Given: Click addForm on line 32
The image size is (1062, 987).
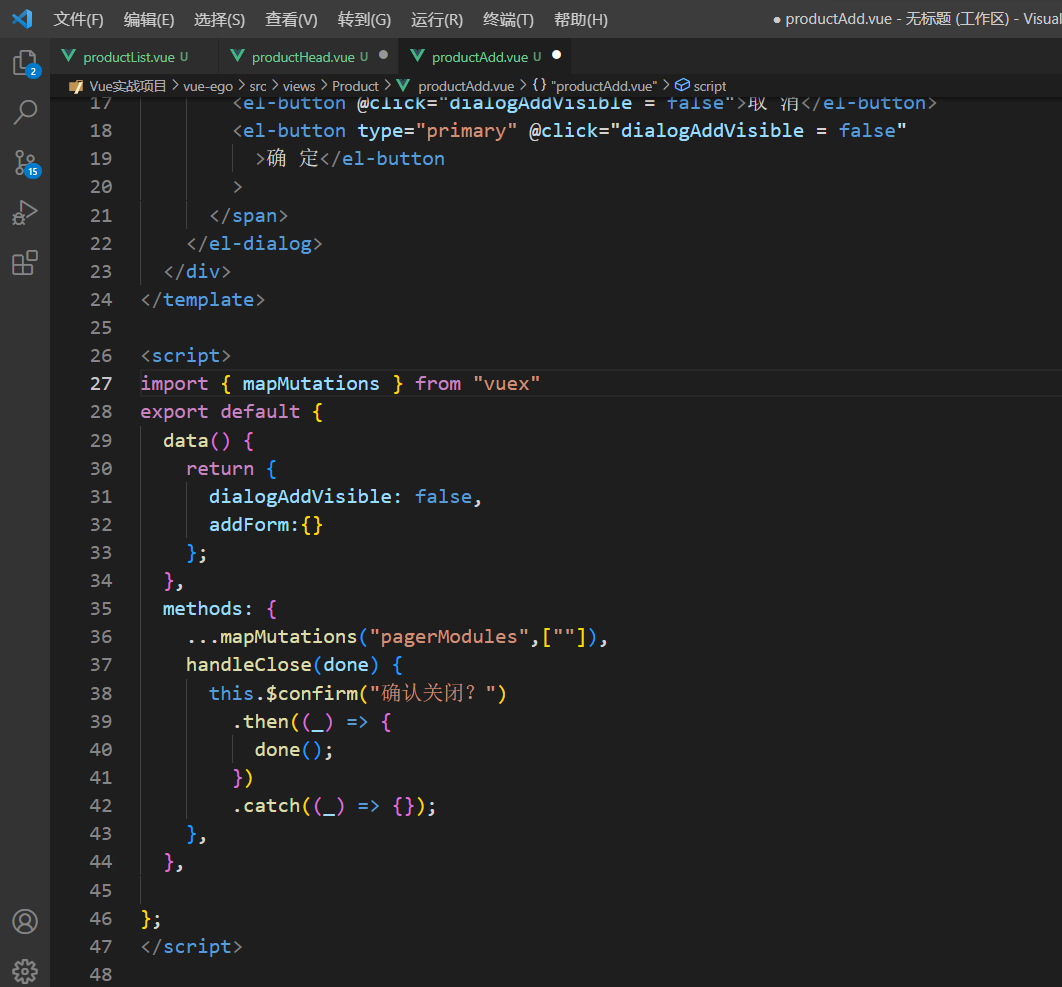Looking at the screenshot, I should [249, 525].
